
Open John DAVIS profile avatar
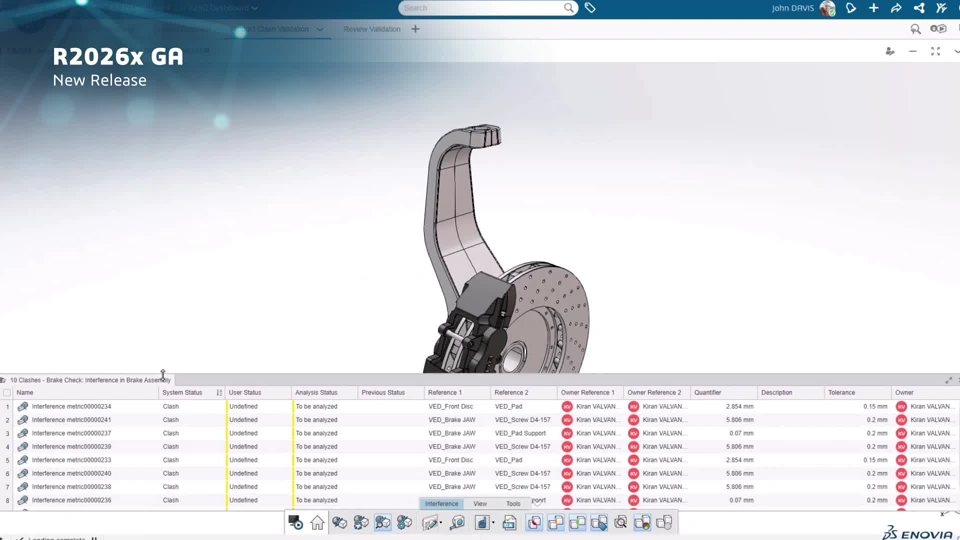[828, 8]
